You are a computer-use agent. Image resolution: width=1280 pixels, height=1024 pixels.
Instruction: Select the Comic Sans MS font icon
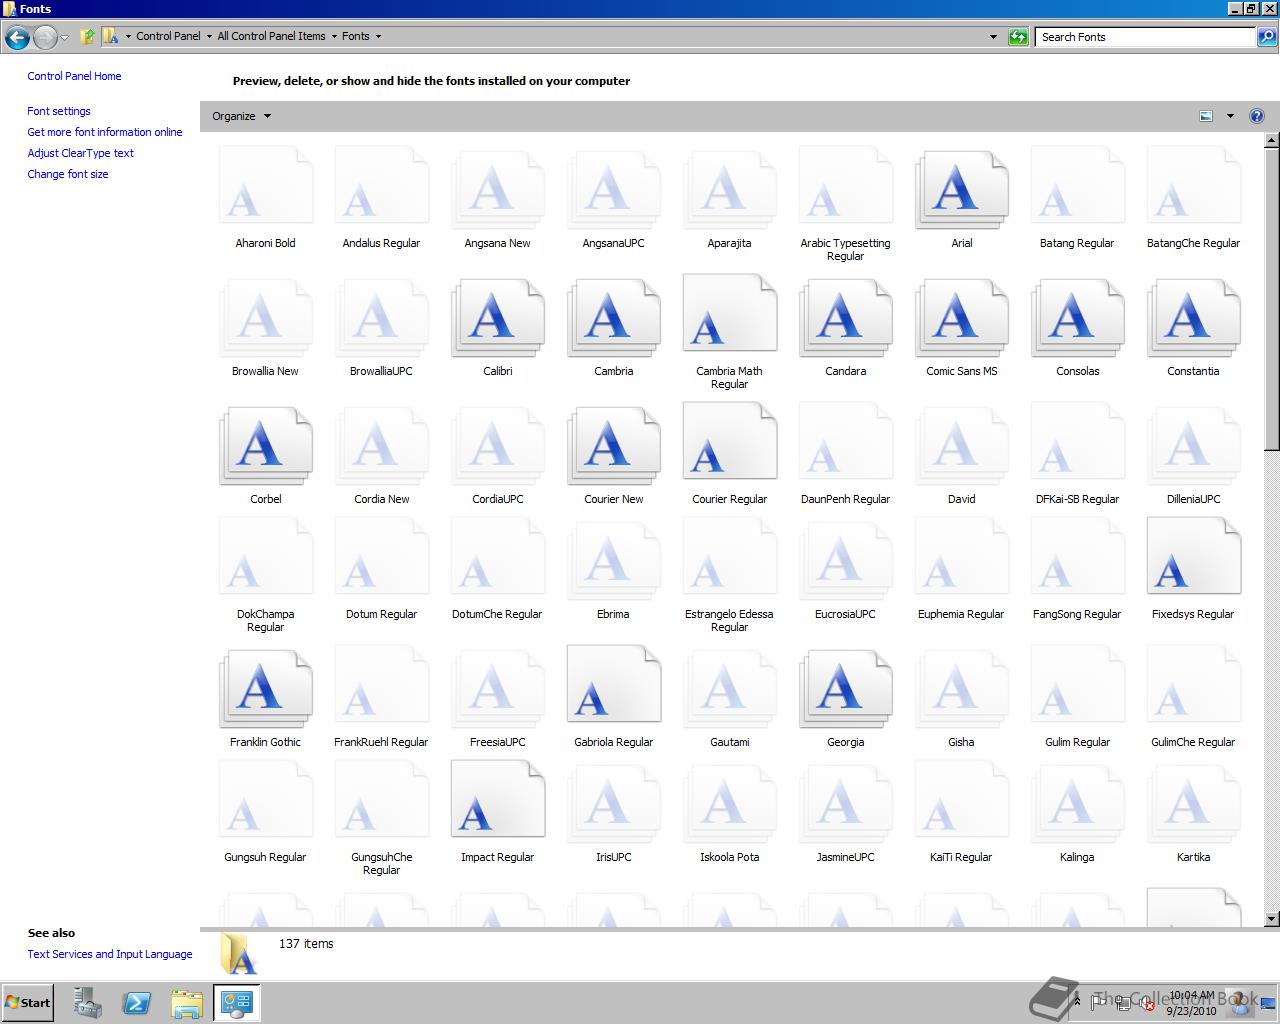961,318
